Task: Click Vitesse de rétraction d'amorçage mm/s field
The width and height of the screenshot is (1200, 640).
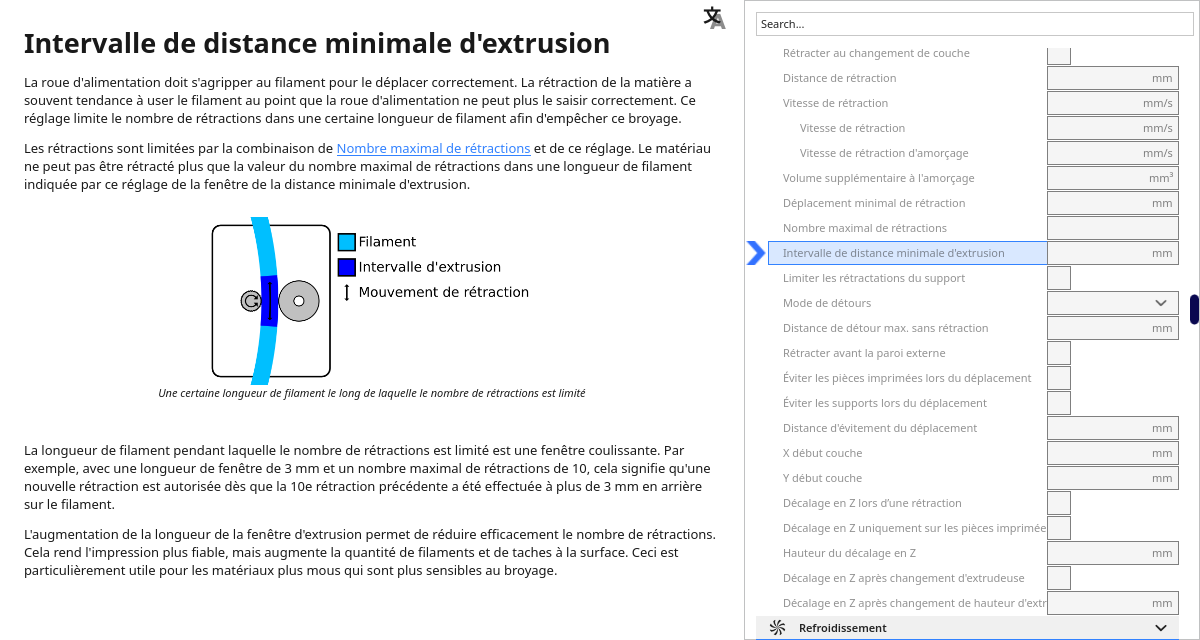Action: point(1113,153)
